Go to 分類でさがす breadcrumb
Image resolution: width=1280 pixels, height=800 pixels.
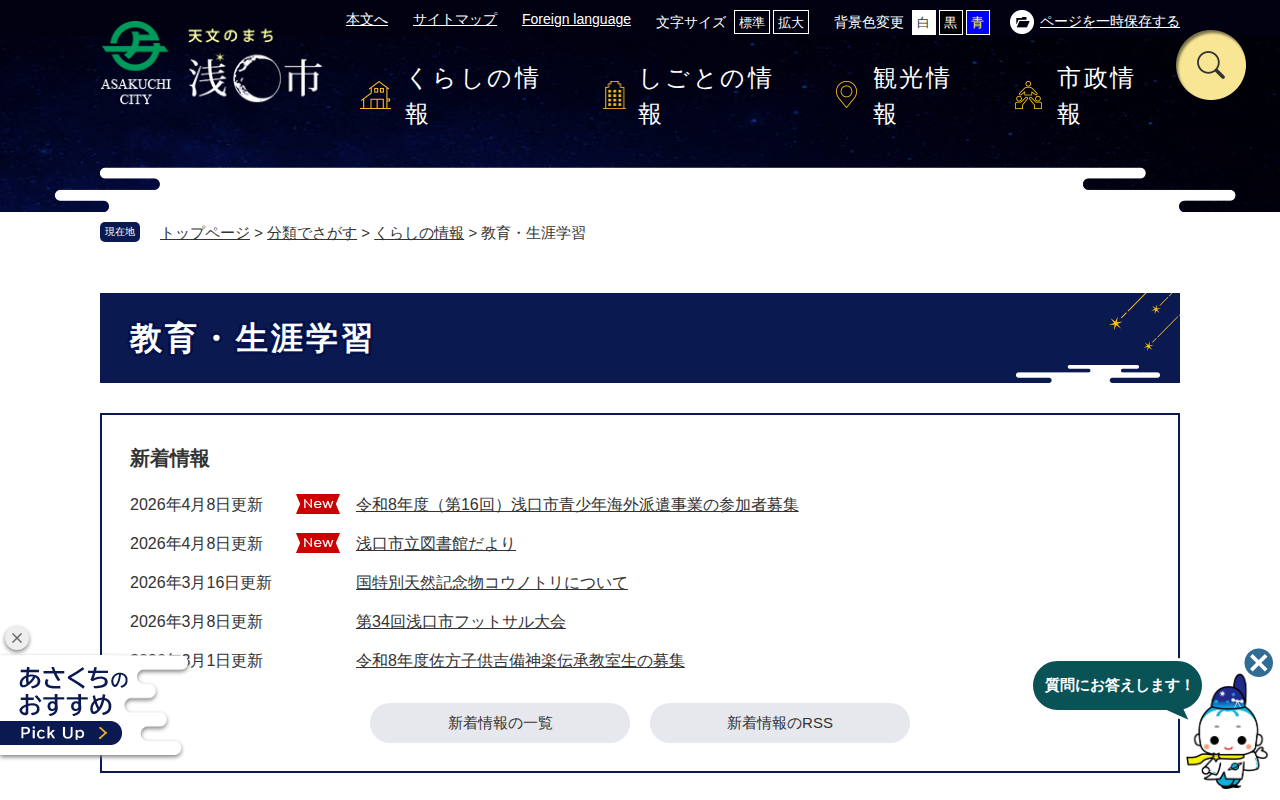coord(312,233)
